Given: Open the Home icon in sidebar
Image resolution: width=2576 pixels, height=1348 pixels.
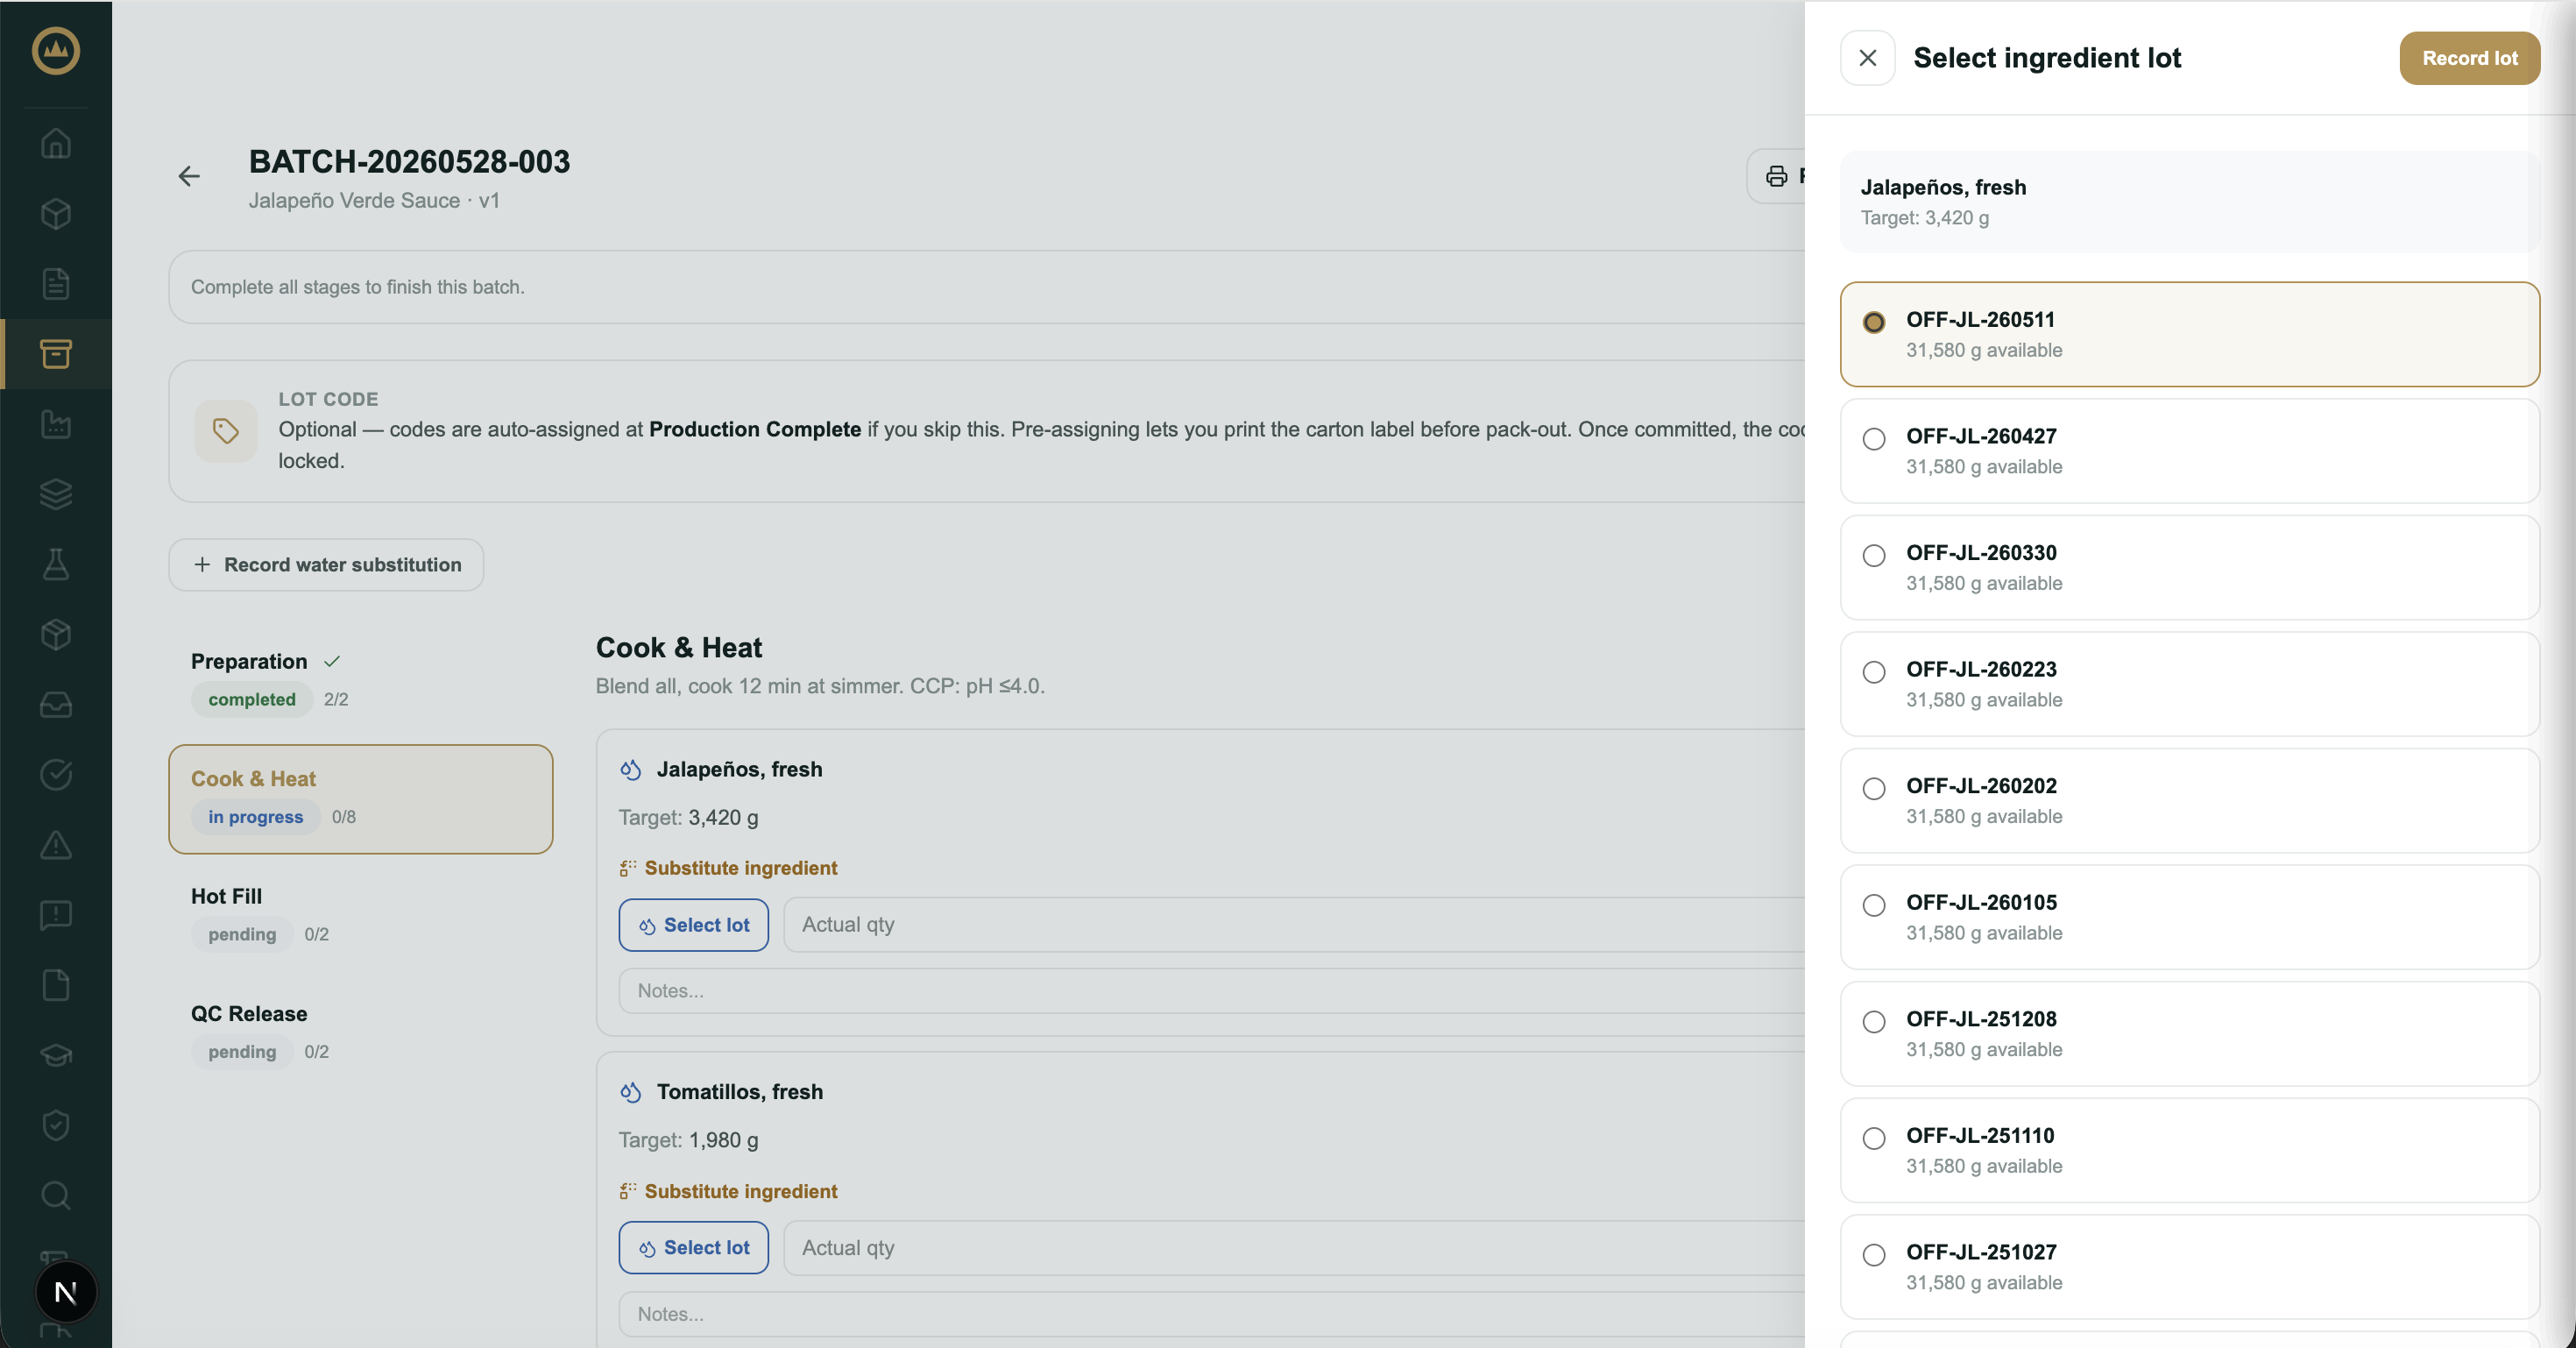Looking at the screenshot, I should (56, 143).
